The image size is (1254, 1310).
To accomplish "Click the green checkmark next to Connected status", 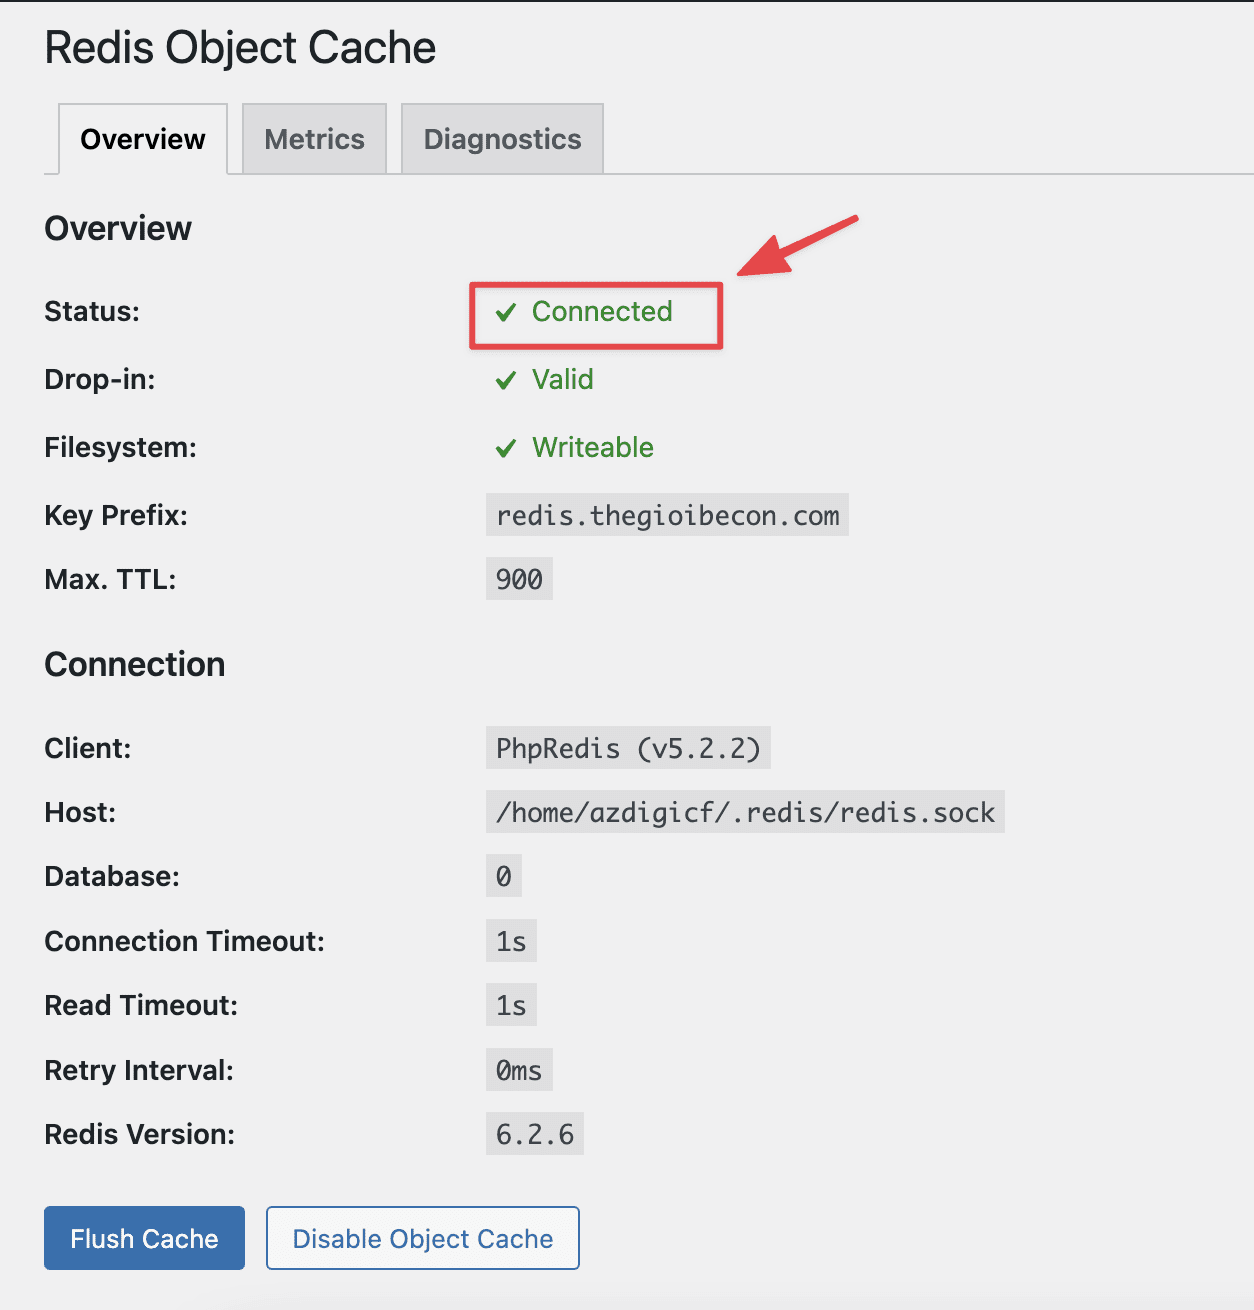I will coord(506,312).
